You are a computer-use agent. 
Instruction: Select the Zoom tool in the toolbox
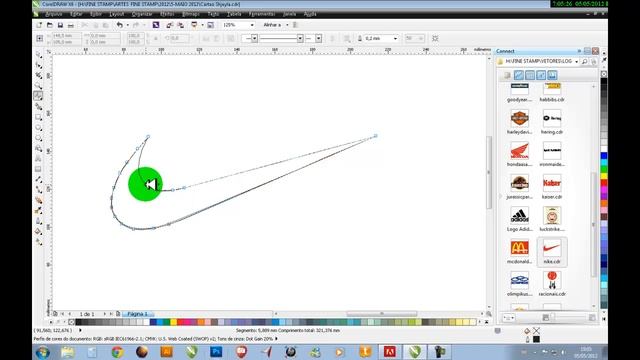click(38, 86)
